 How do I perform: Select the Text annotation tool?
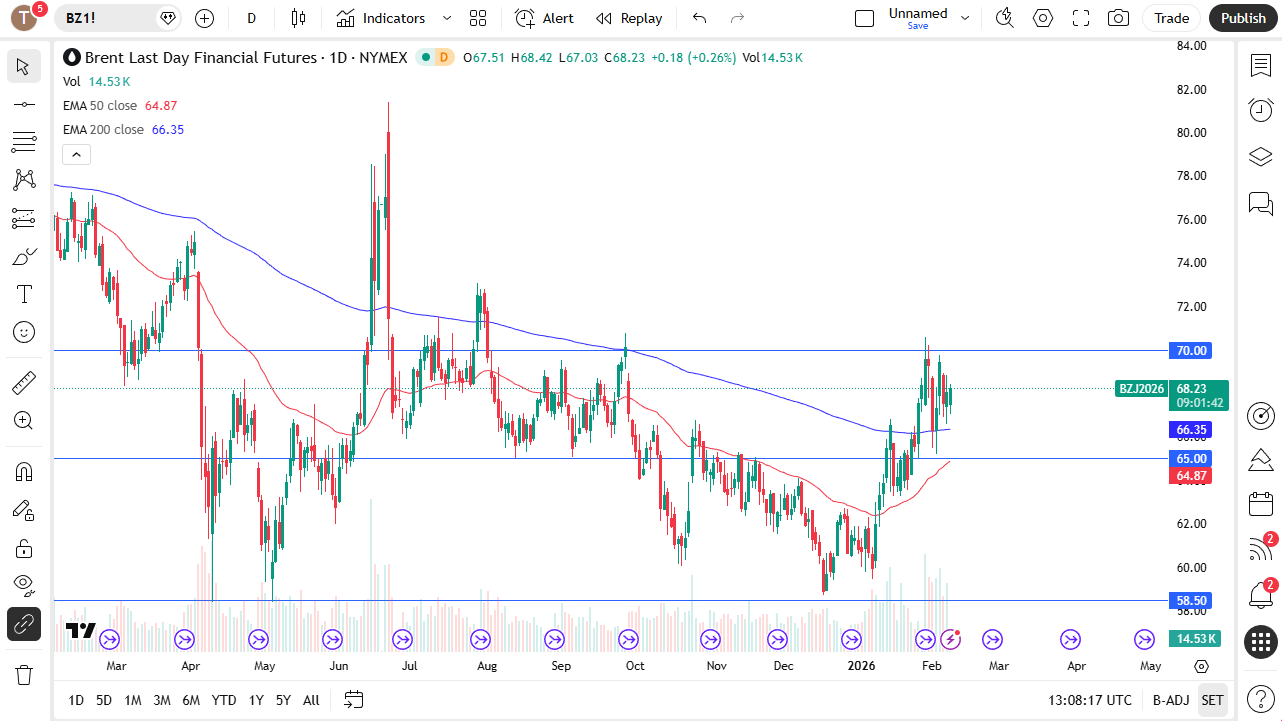(24, 294)
